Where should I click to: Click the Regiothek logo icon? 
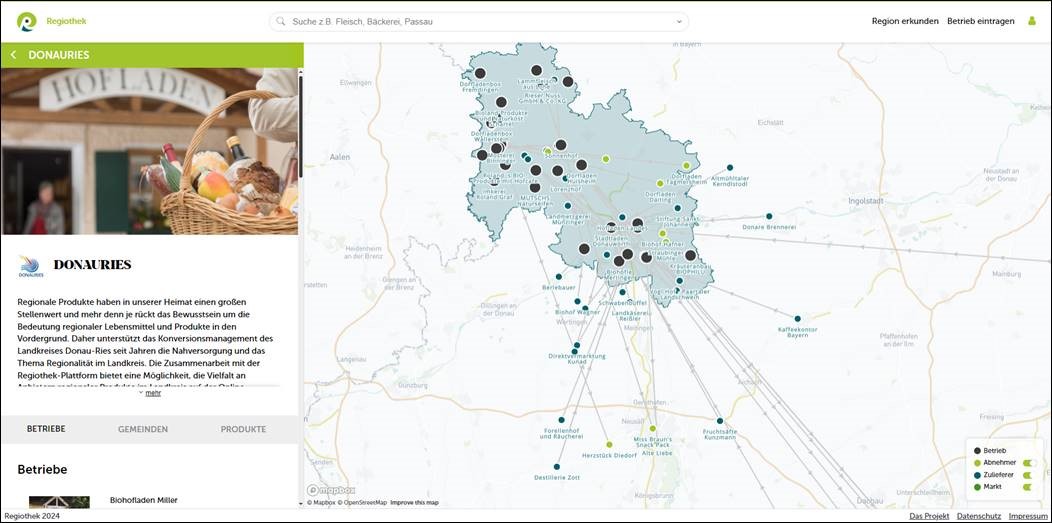click(27, 21)
